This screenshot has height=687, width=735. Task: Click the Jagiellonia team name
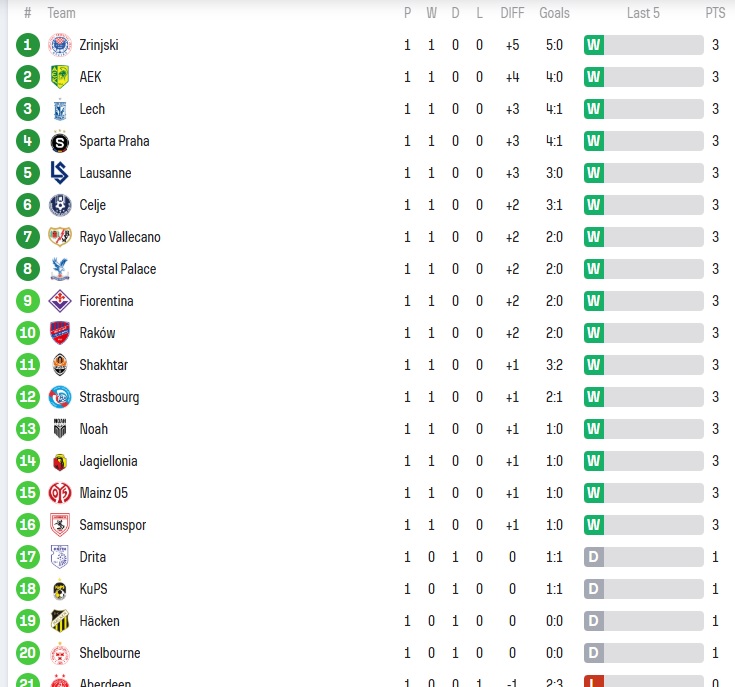[x=108, y=461]
